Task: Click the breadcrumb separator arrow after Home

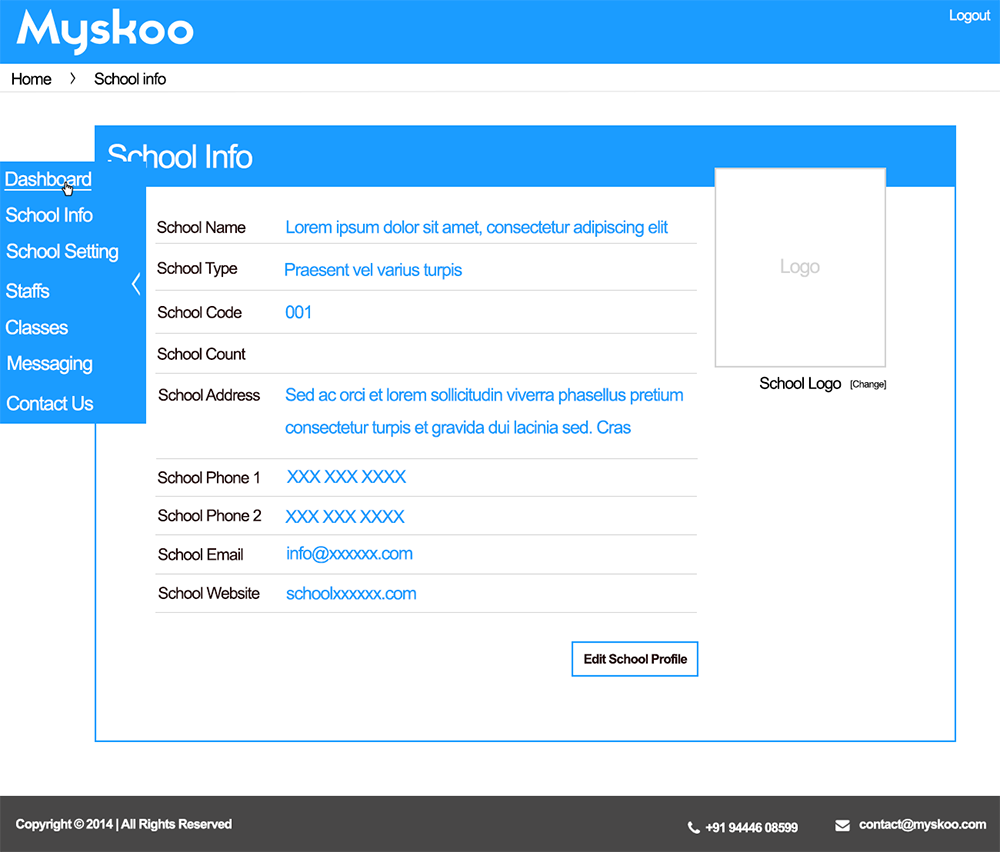Action: tap(73, 78)
